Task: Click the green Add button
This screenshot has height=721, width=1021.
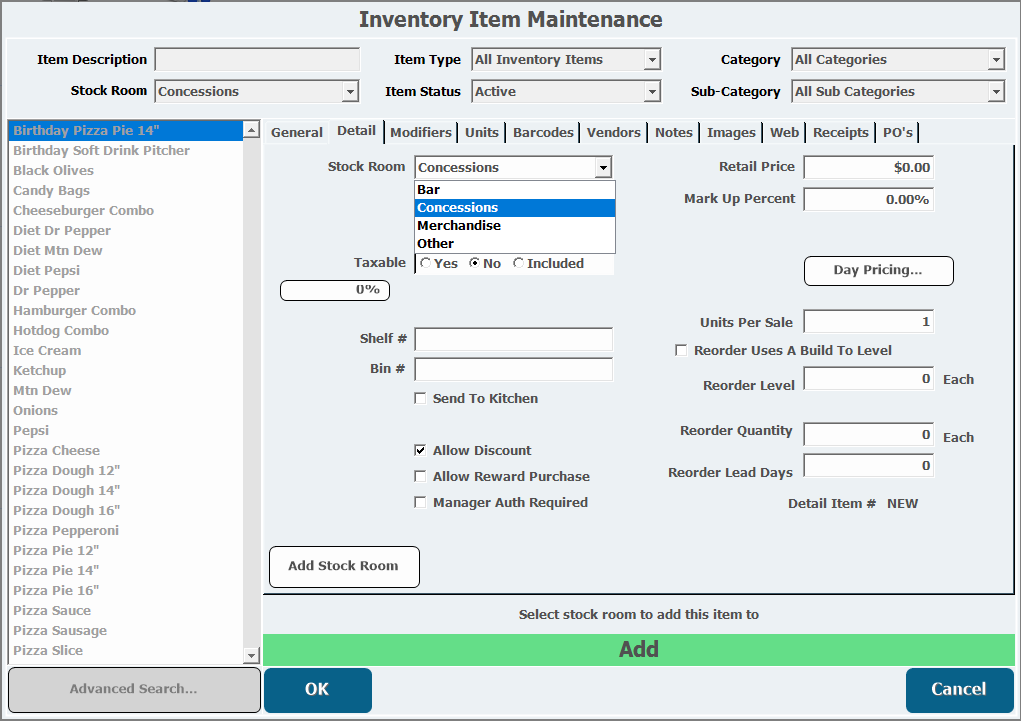Action: (x=638, y=650)
